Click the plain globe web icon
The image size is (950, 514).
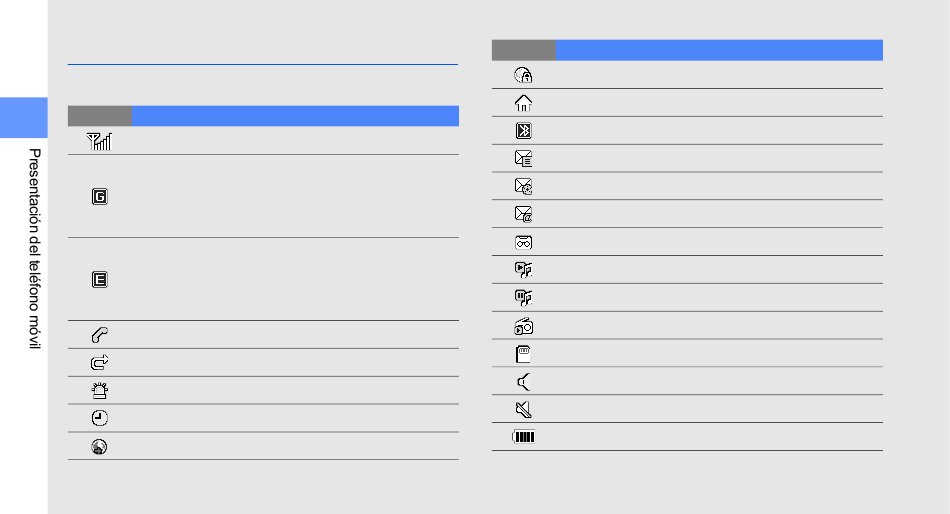click(x=99, y=447)
